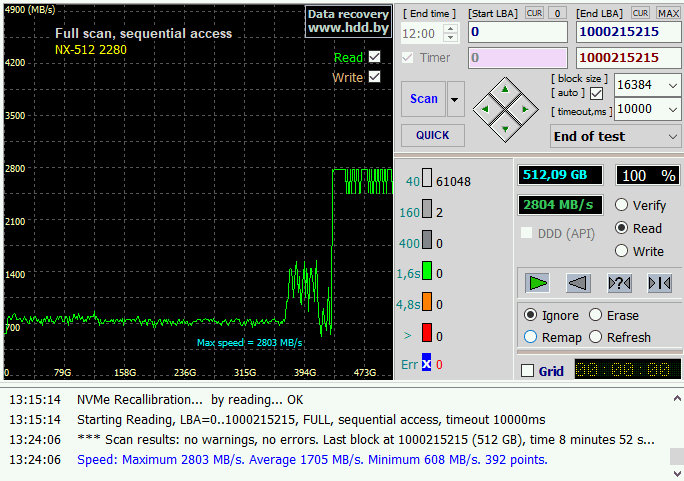Viewport: 684px width, 481px height.
Task: Click the Start LBA CUR button
Action: [x=534, y=13]
